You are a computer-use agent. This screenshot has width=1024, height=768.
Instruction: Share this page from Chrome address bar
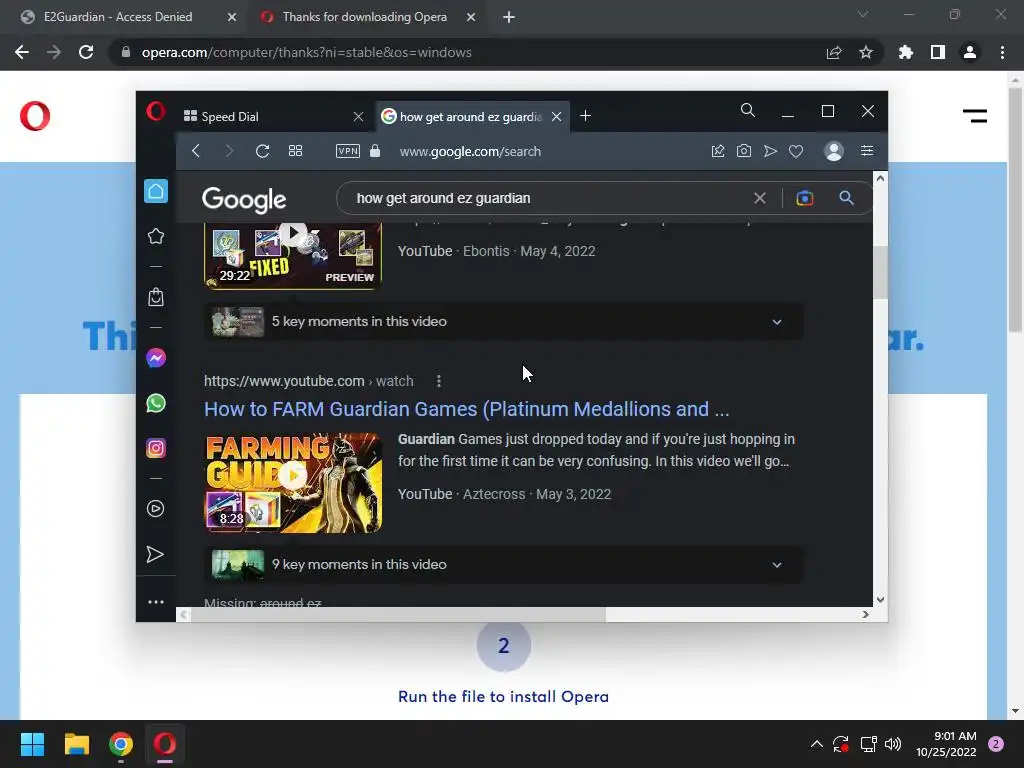pyautogui.click(x=834, y=52)
